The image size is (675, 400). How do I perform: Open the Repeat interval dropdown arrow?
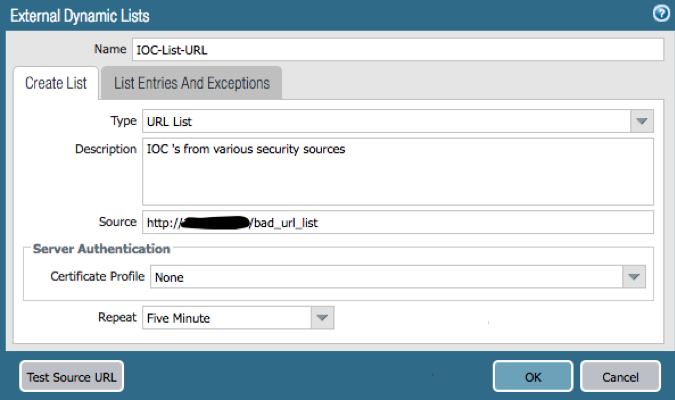click(321, 318)
